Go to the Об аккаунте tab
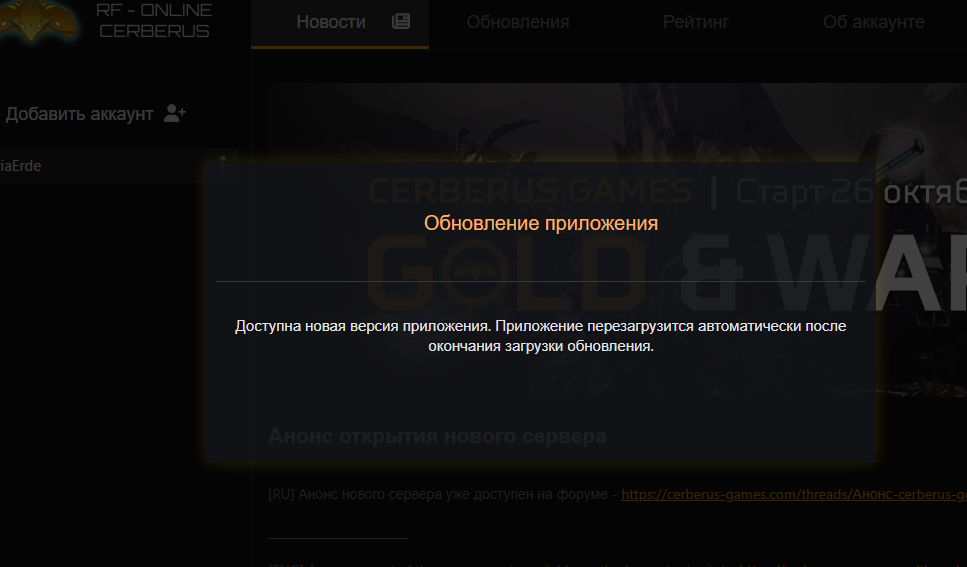Image resolution: width=967 pixels, height=567 pixels. 873,22
